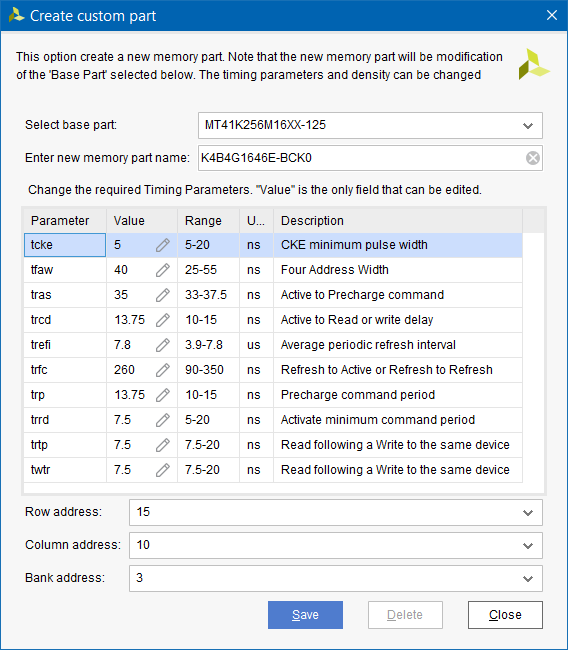568x650 pixels.
Task: Click 'Active to Precharge command' description
Action: pos(362,295)
